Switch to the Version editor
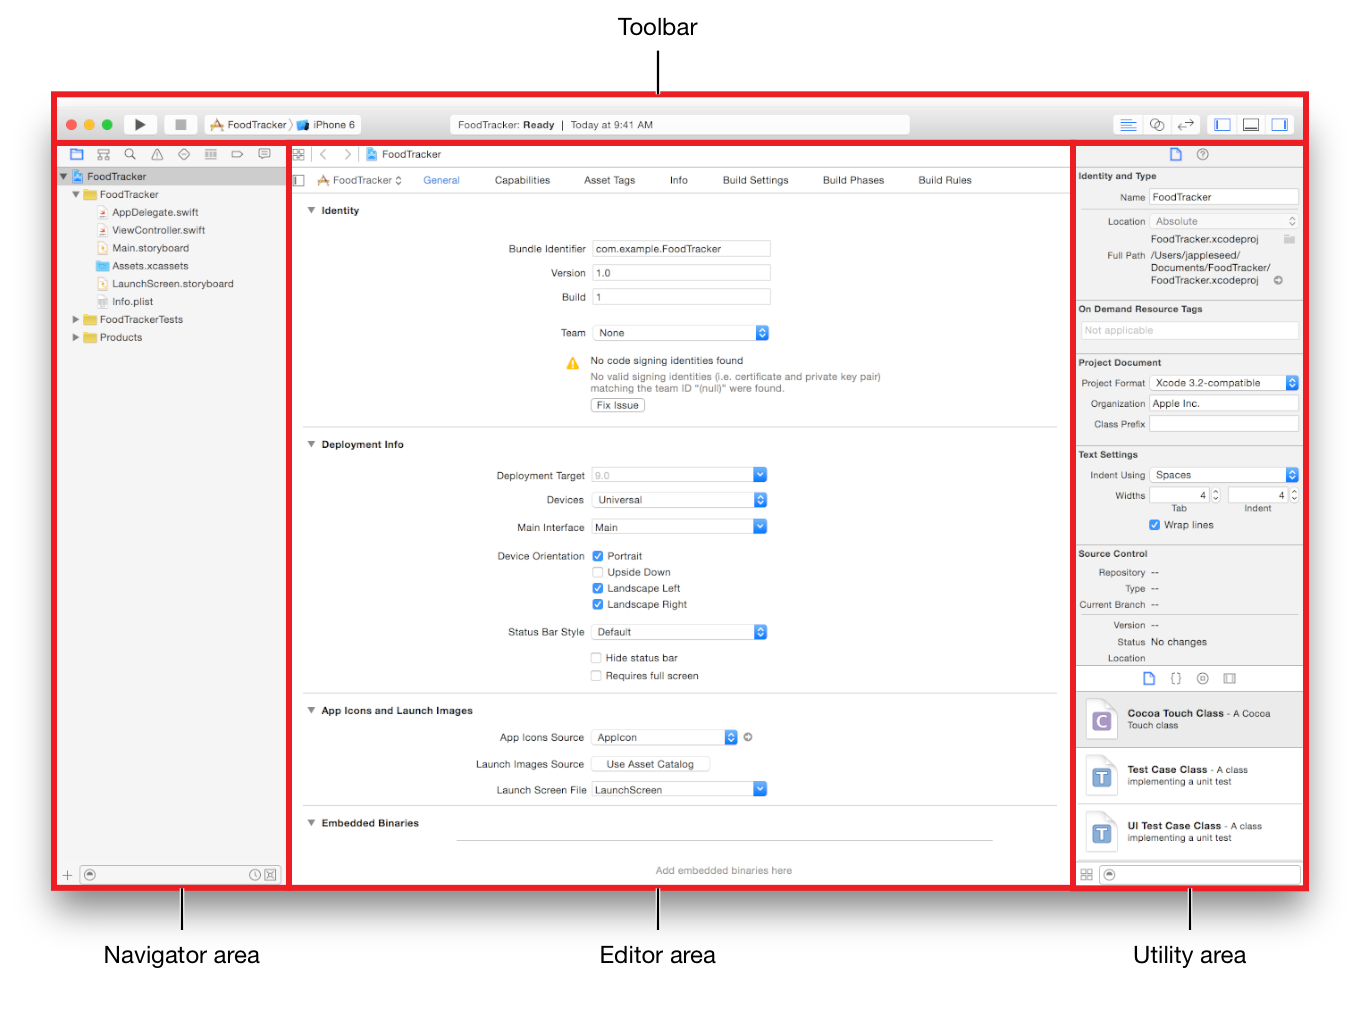 tap(1186, 125)
